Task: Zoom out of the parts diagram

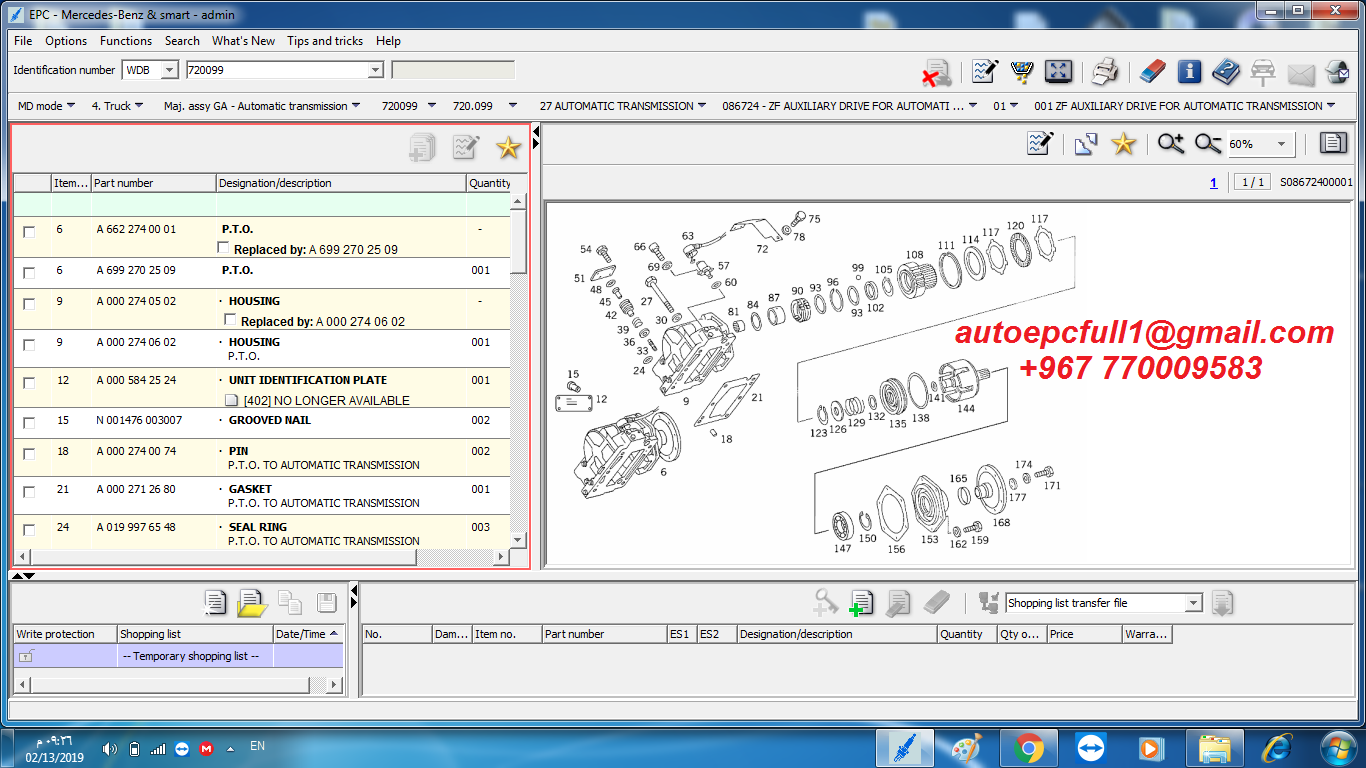Action: click(x=1208, y=144)
